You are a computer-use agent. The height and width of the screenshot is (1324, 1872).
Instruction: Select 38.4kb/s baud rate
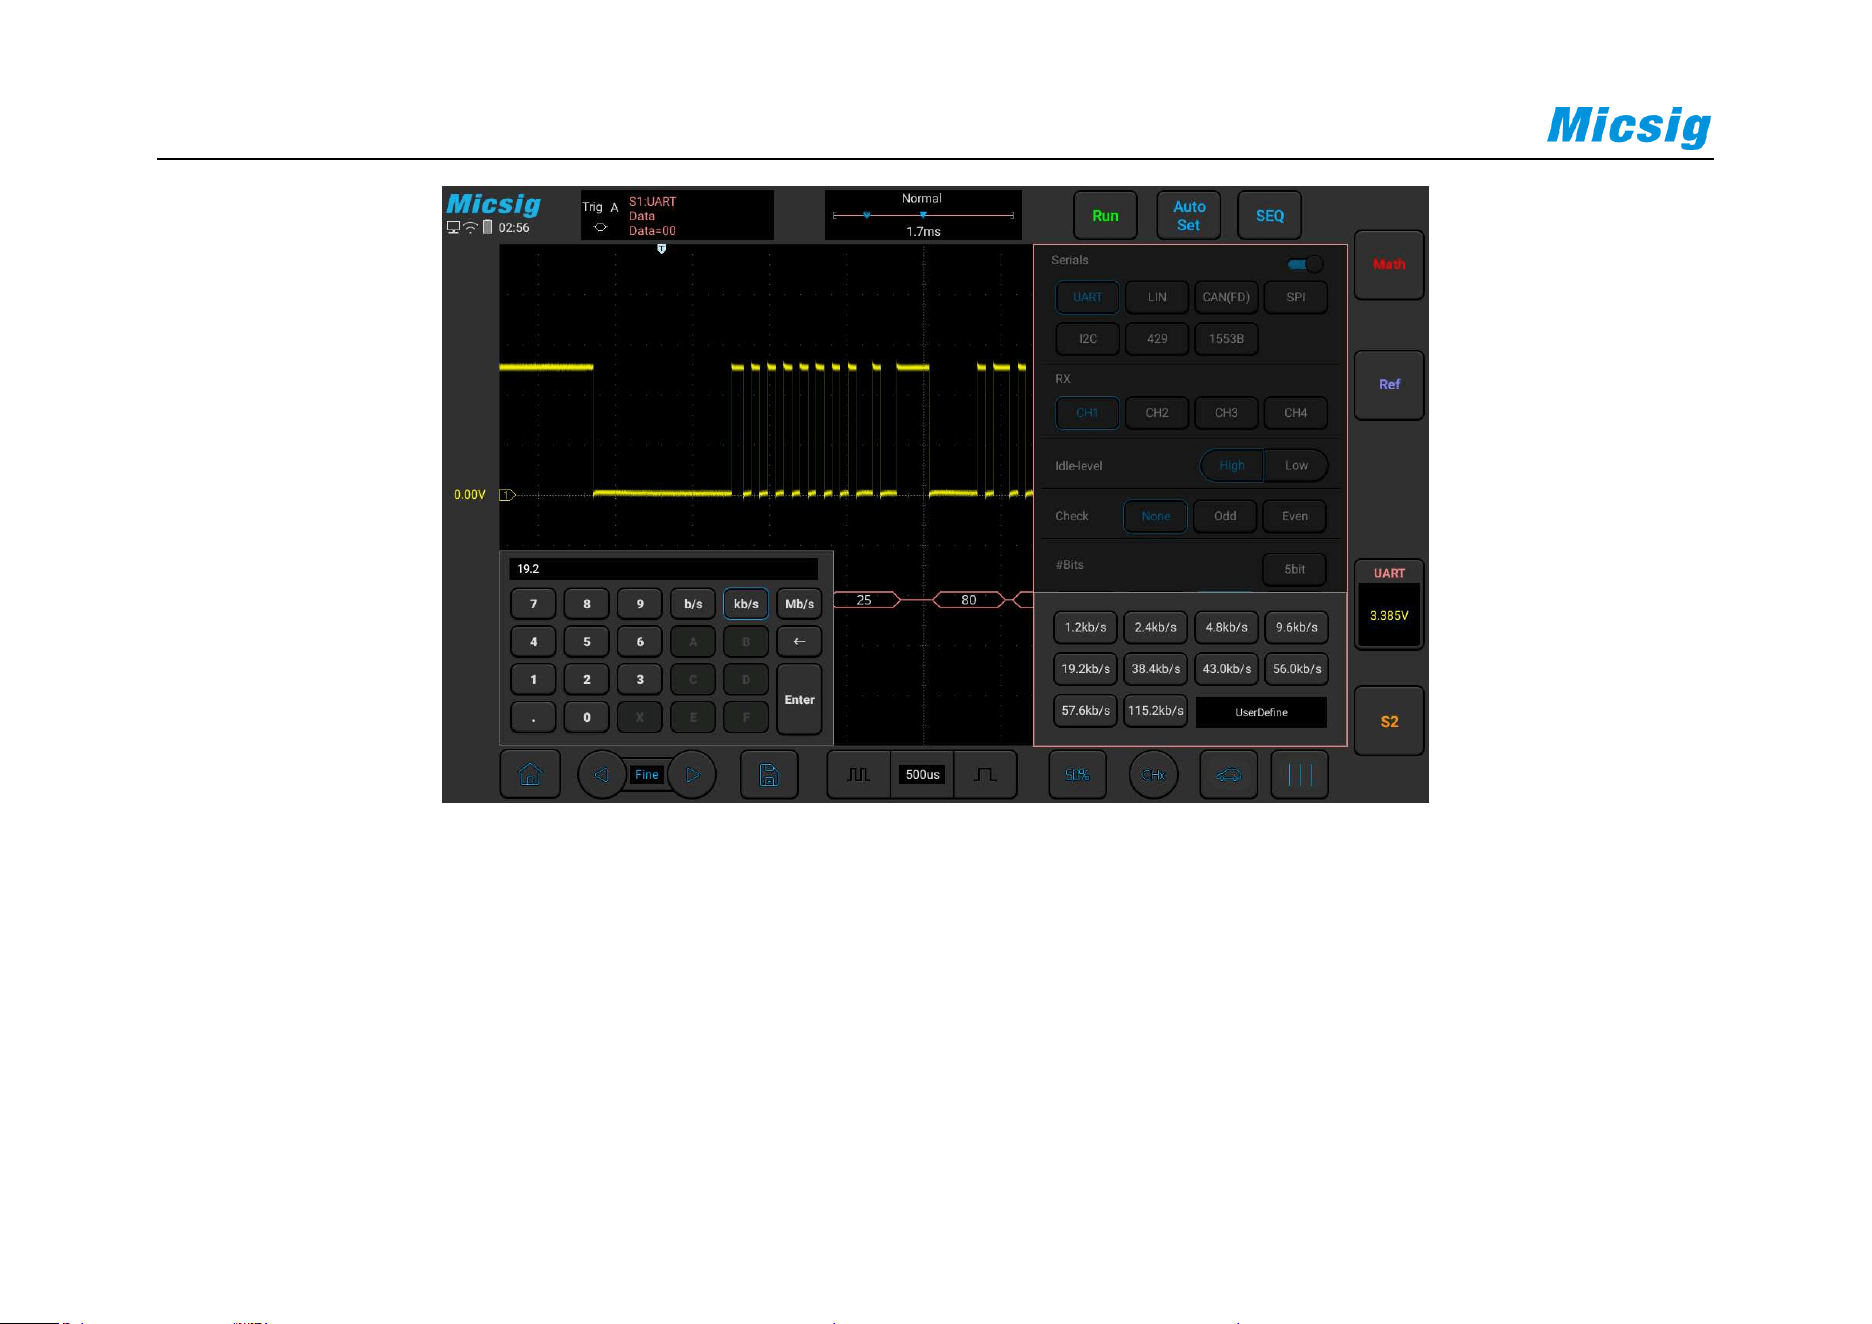pos(1155,669)
